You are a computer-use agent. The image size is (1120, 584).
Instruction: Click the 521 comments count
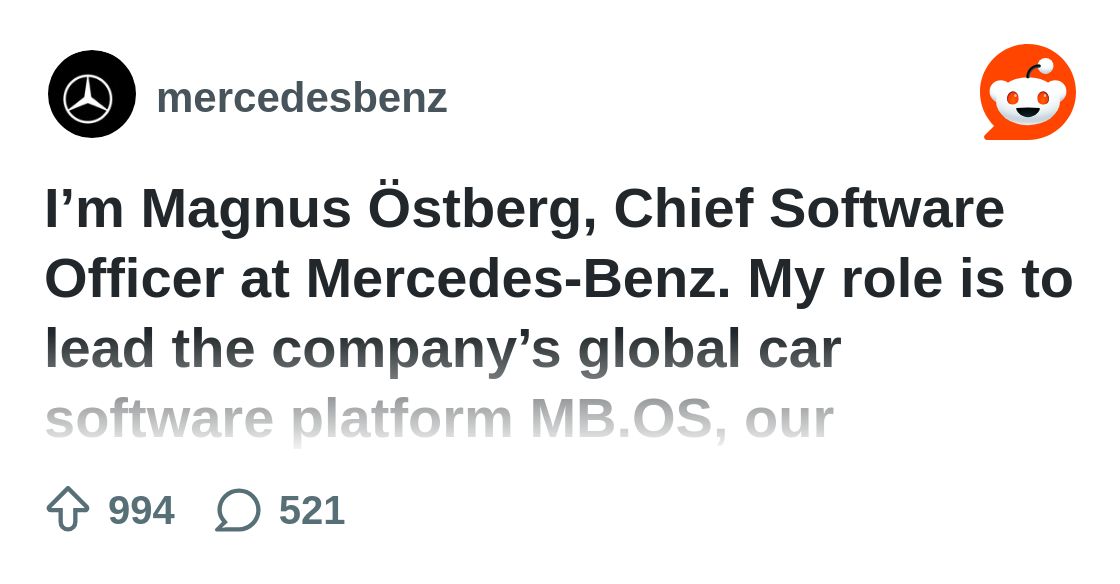point(311,511)
